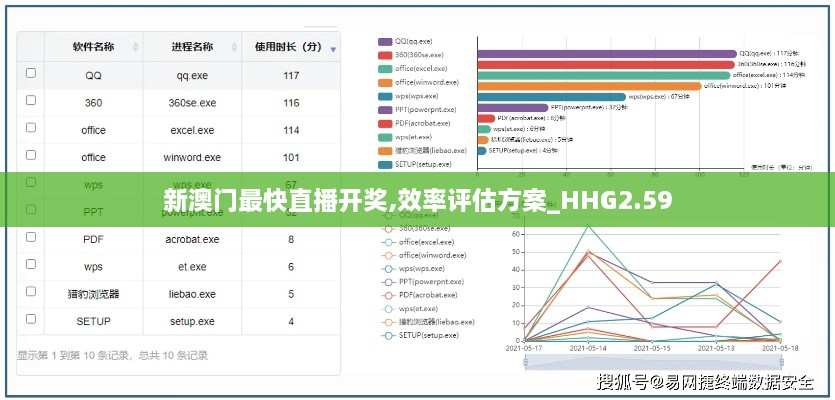
Task: Click the 猎豹浏览器 software name cell
Action: pyautogui.click(x=94, y=294)
